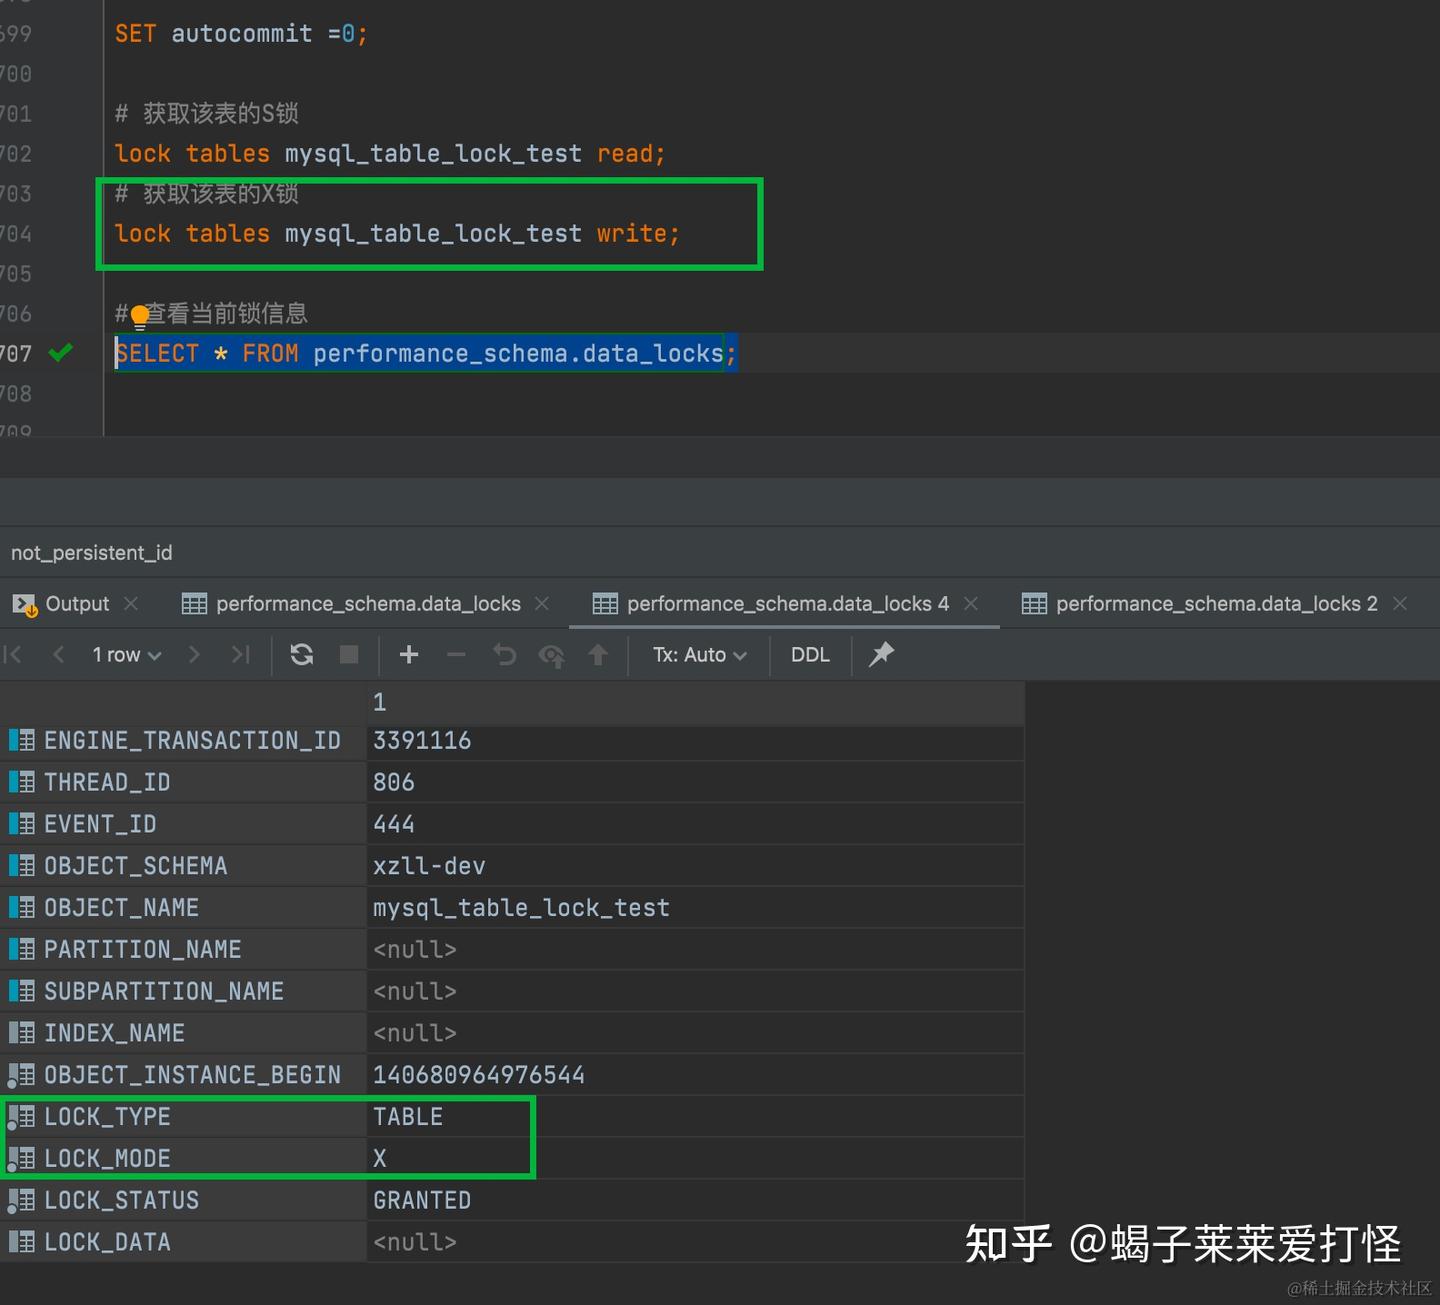Jump to the last row navigation icon
This screenshot has height=1305, width=1440.
click(240, 655)
